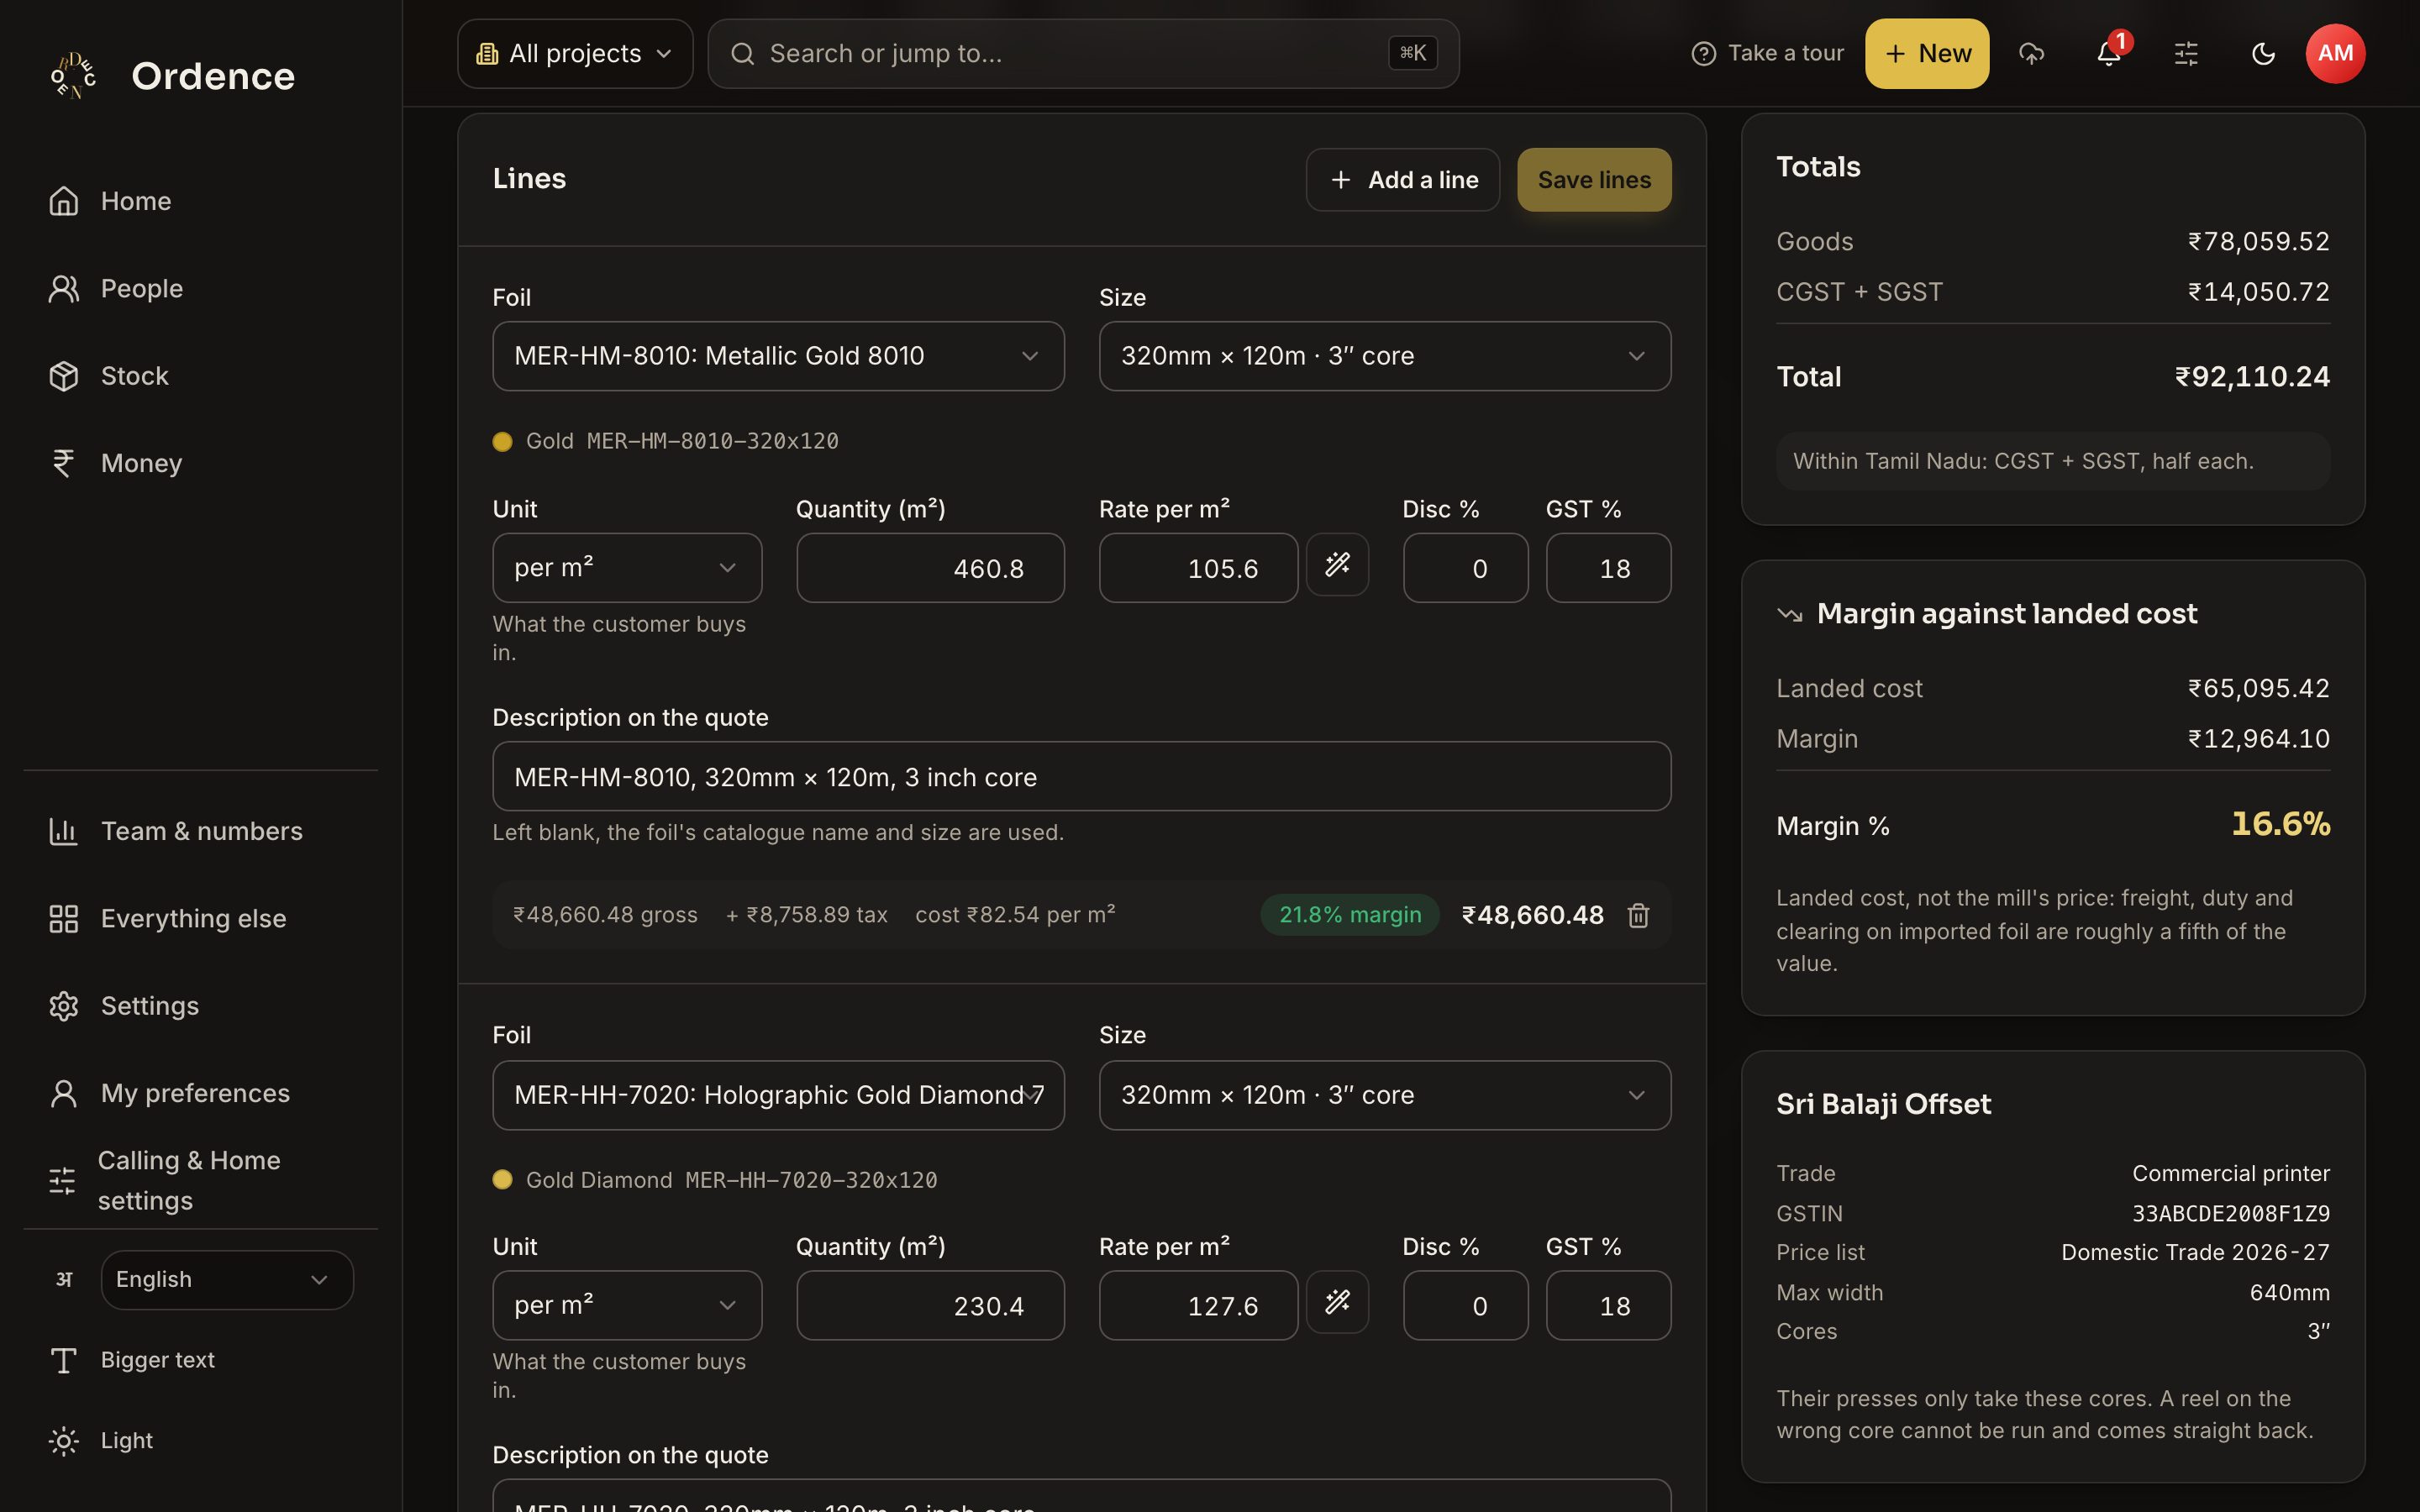
Task: Open notifications bell with red badge
Action: [2109, 53]
